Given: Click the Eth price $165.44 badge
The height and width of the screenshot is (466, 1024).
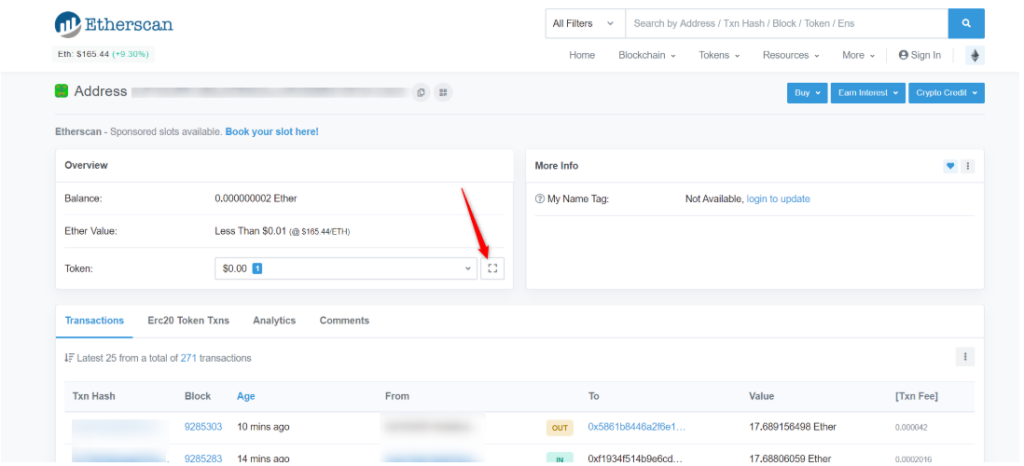Looking at the screenshot, I should coord(103,54).
